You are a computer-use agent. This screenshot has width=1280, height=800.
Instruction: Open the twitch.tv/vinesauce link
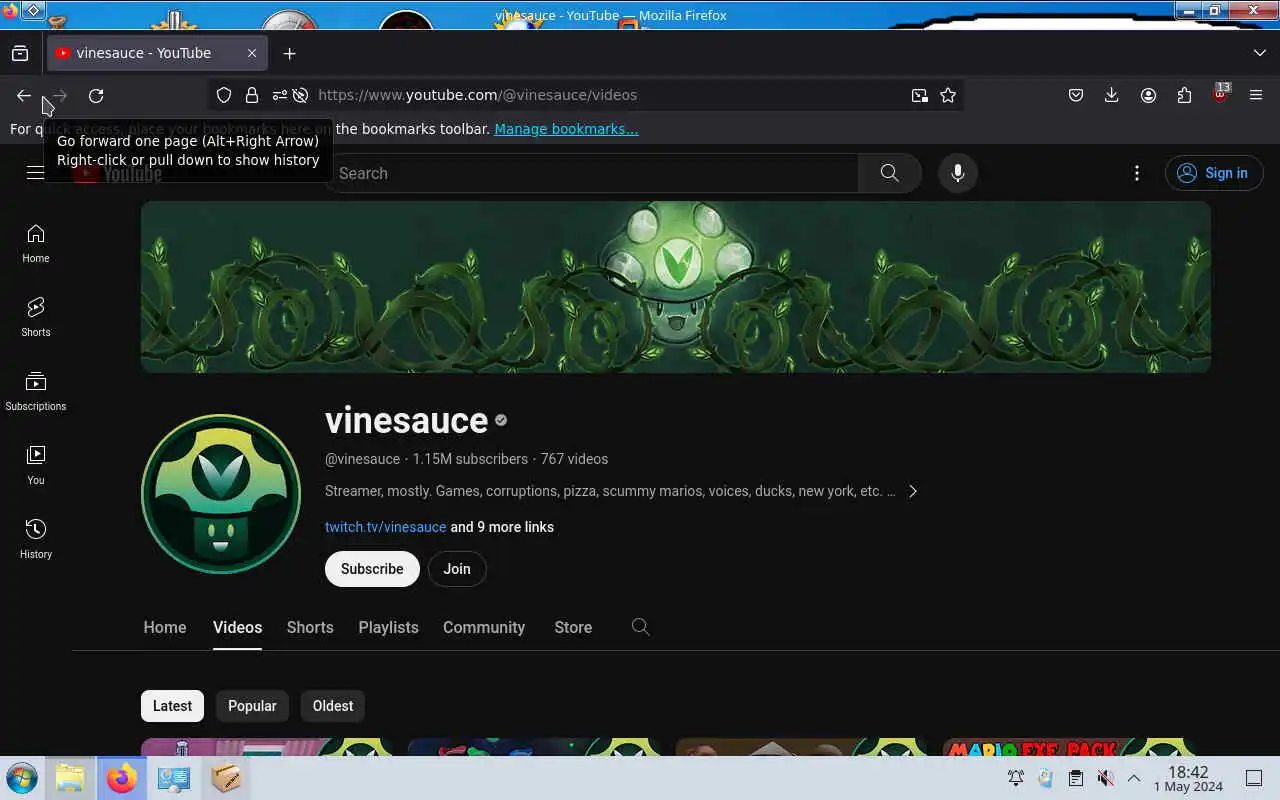coord(385,527)
